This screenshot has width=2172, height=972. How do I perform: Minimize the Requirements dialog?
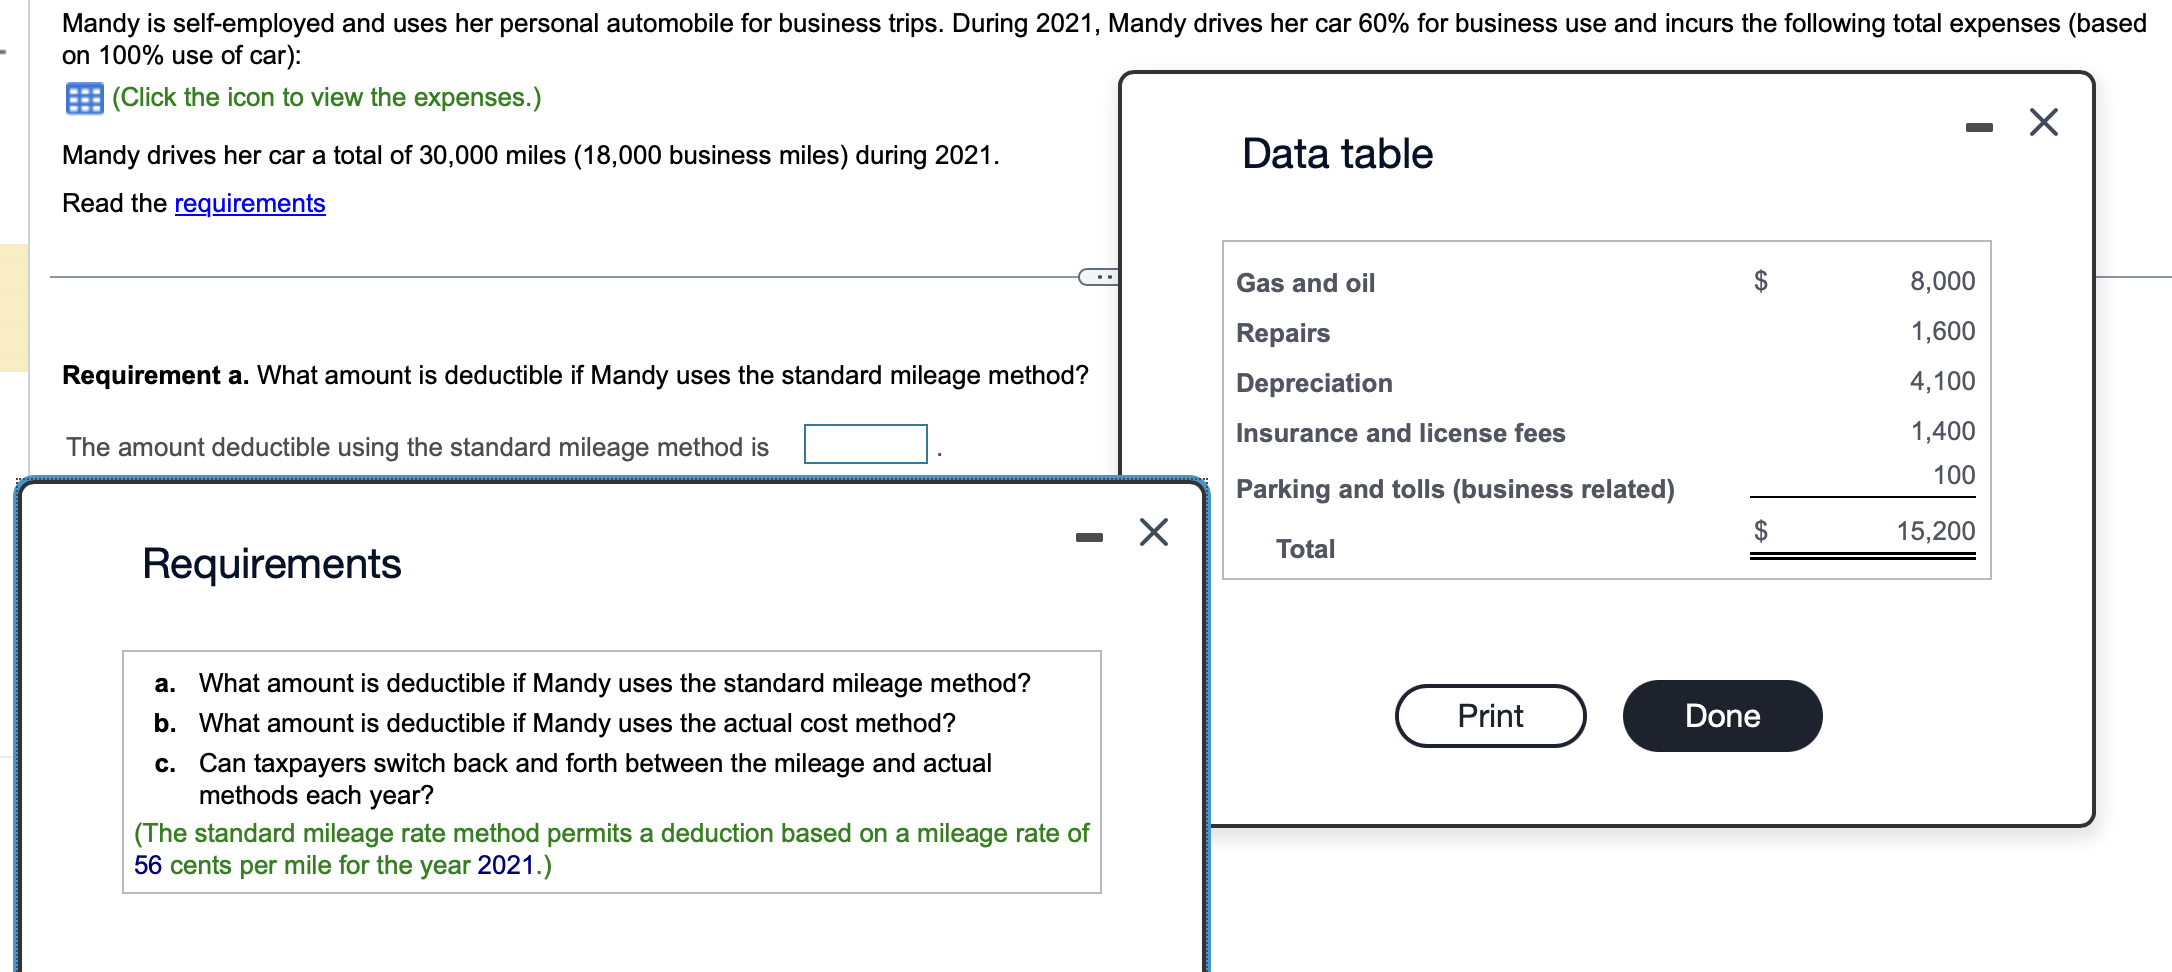(1089, 537)
